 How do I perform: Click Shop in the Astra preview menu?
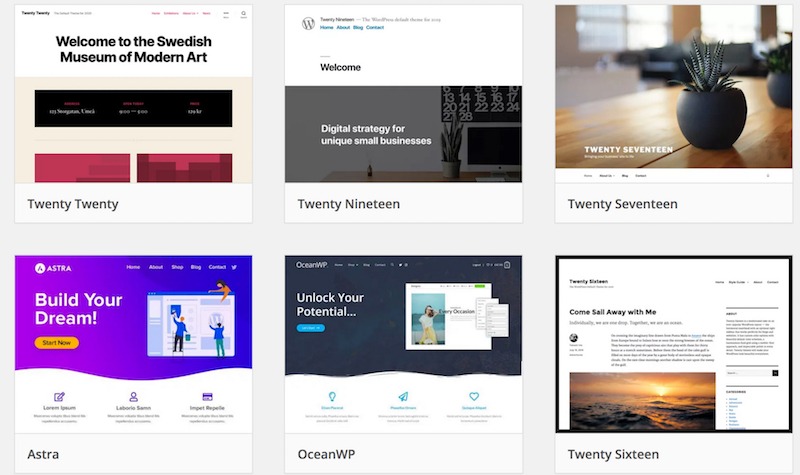(x=177, y=267)
